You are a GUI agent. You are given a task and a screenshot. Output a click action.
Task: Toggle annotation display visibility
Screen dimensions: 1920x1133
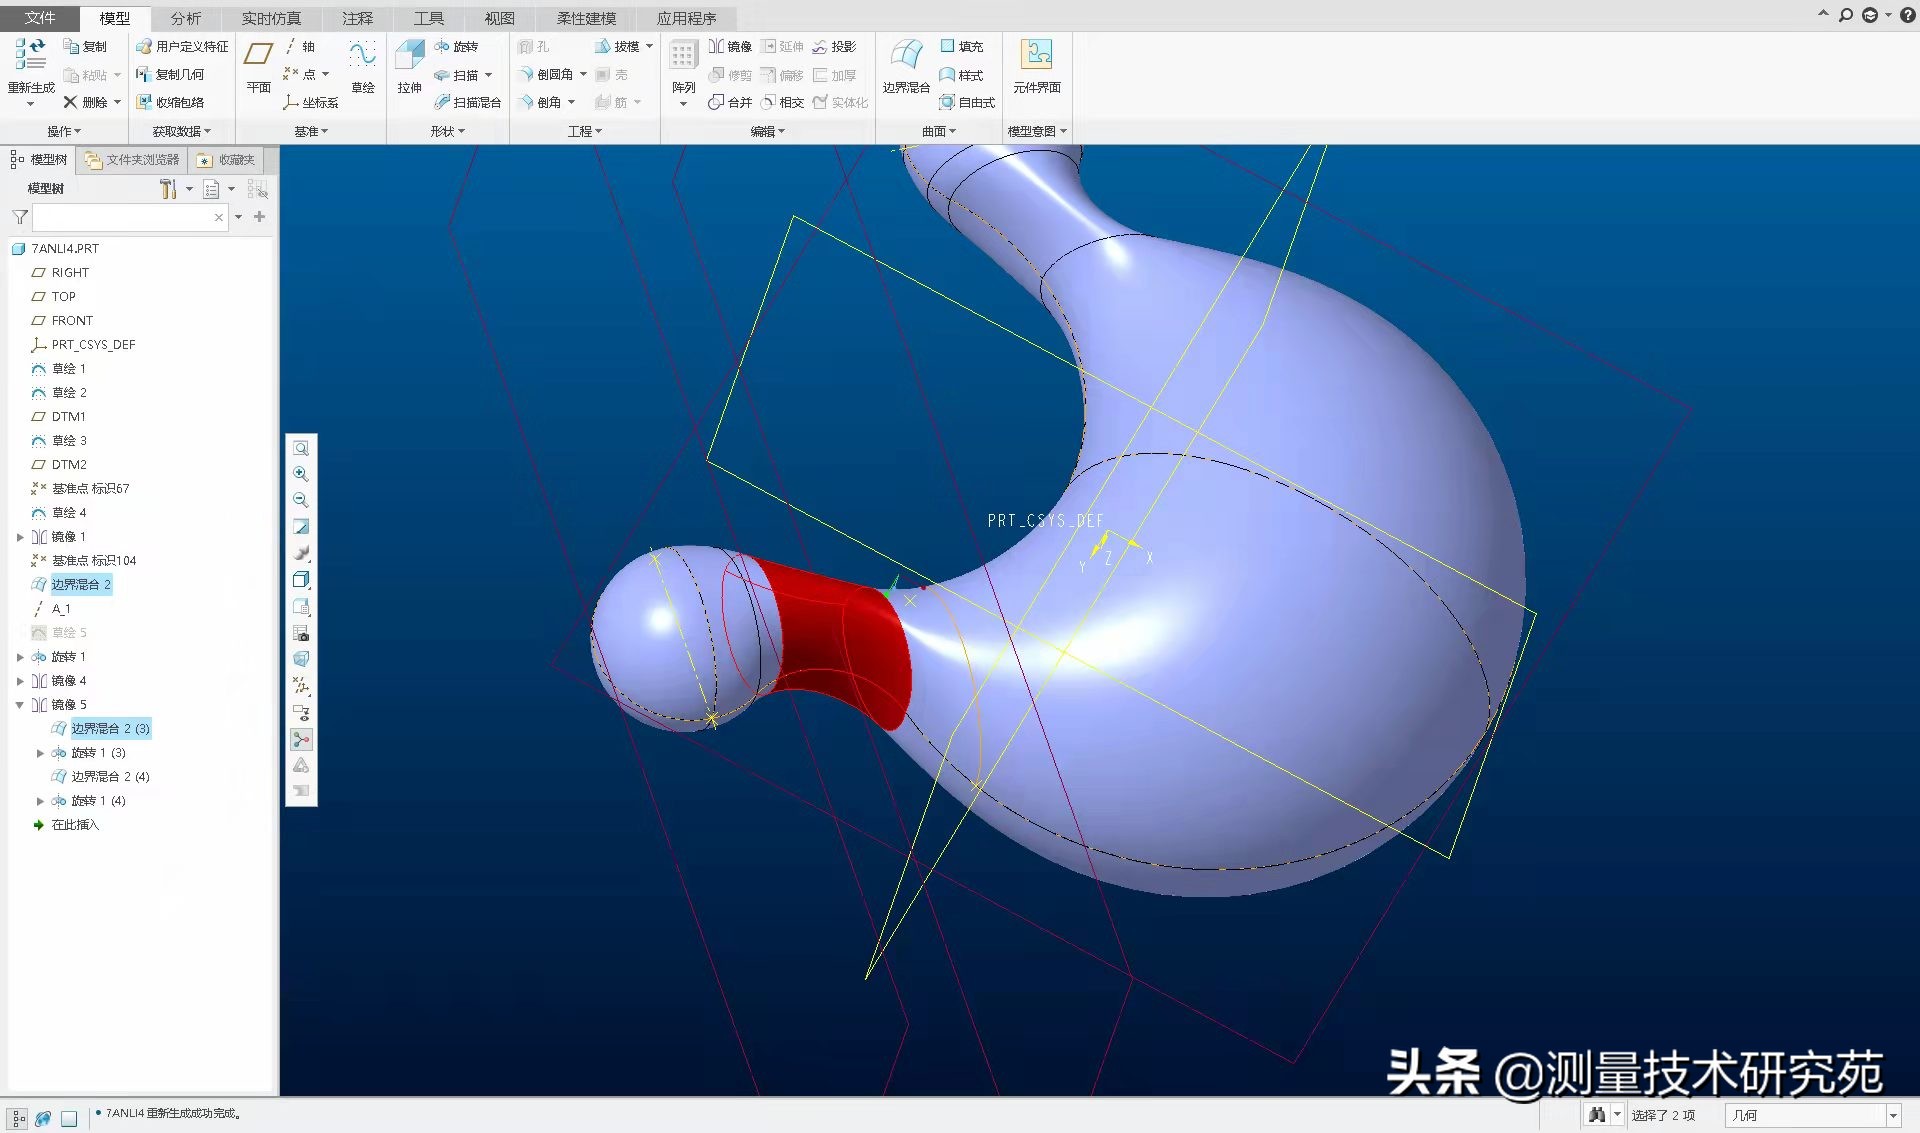coord(301,713)
